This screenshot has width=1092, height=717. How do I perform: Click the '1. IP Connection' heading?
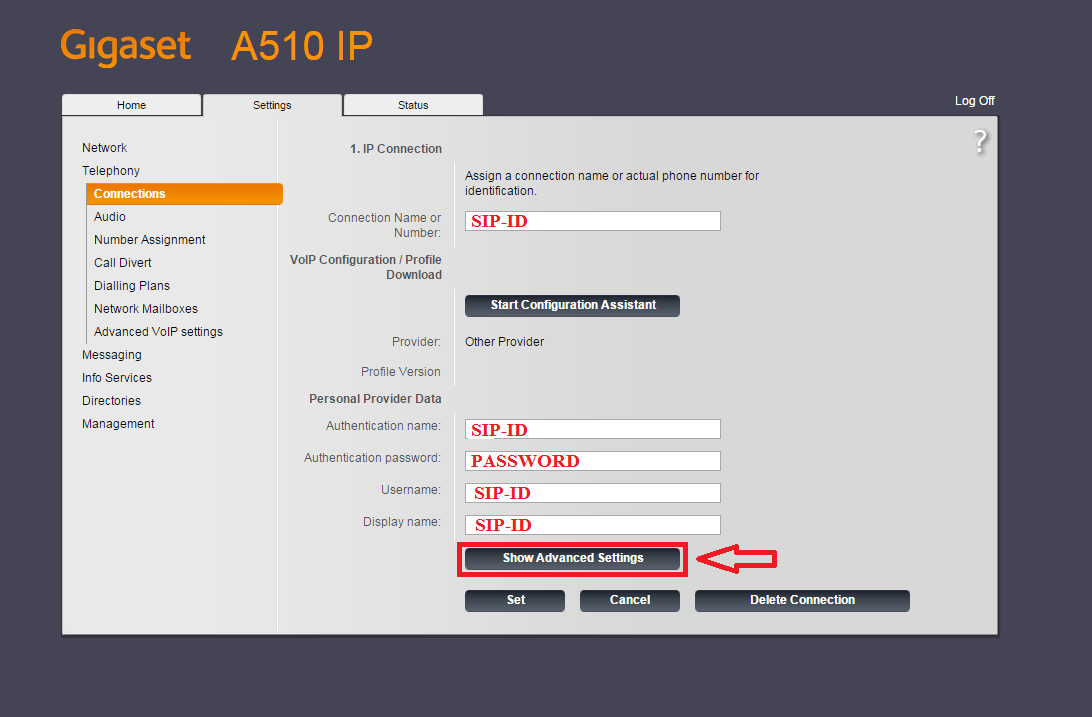tap(396, 148)
